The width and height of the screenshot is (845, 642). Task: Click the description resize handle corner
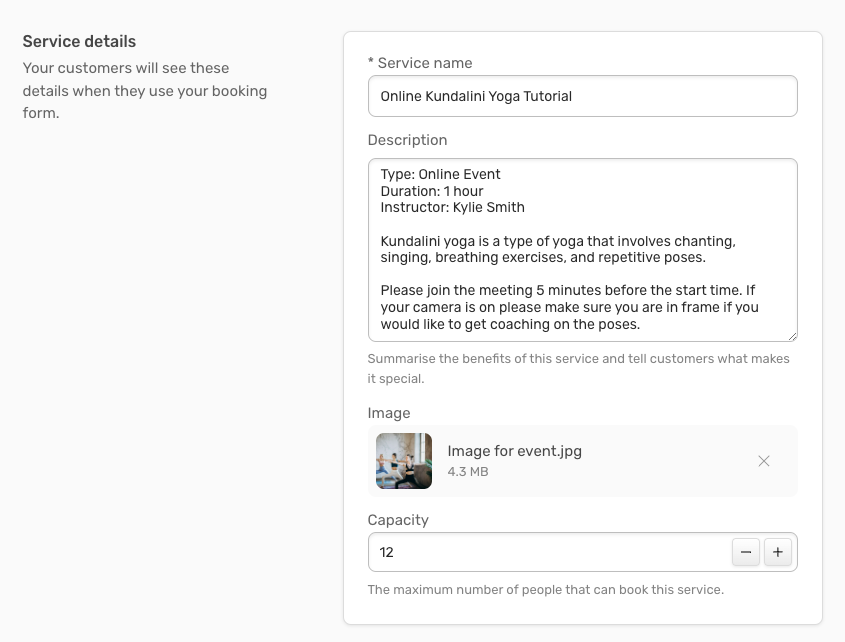click(x=792, y=336)
